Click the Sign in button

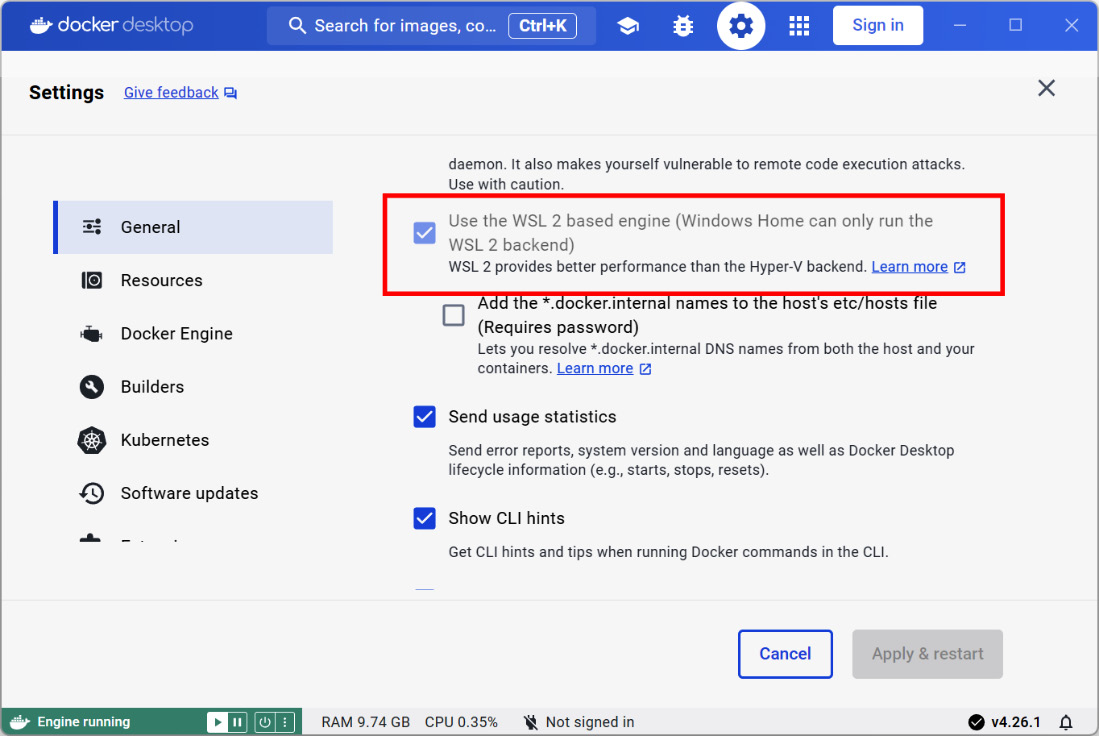[878, 26]
